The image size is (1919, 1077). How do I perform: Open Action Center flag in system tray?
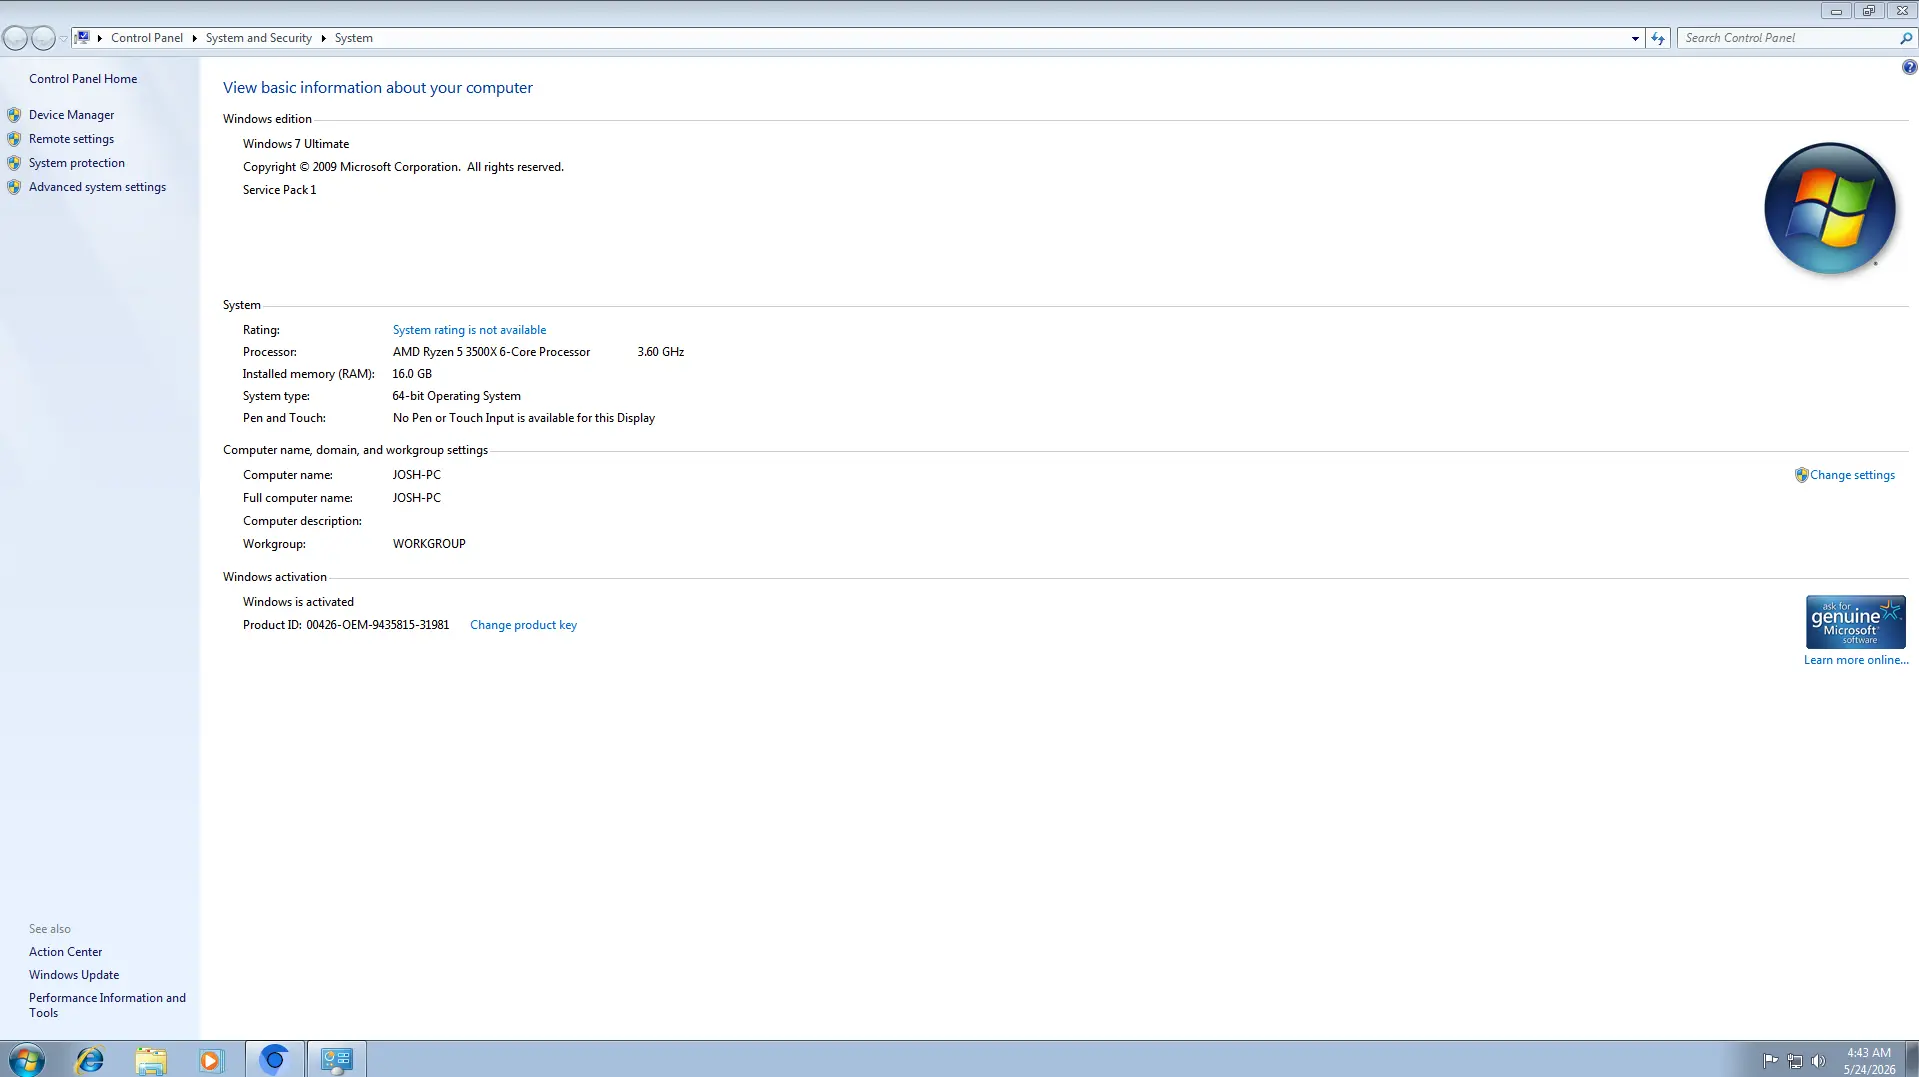[1770, 1060]
